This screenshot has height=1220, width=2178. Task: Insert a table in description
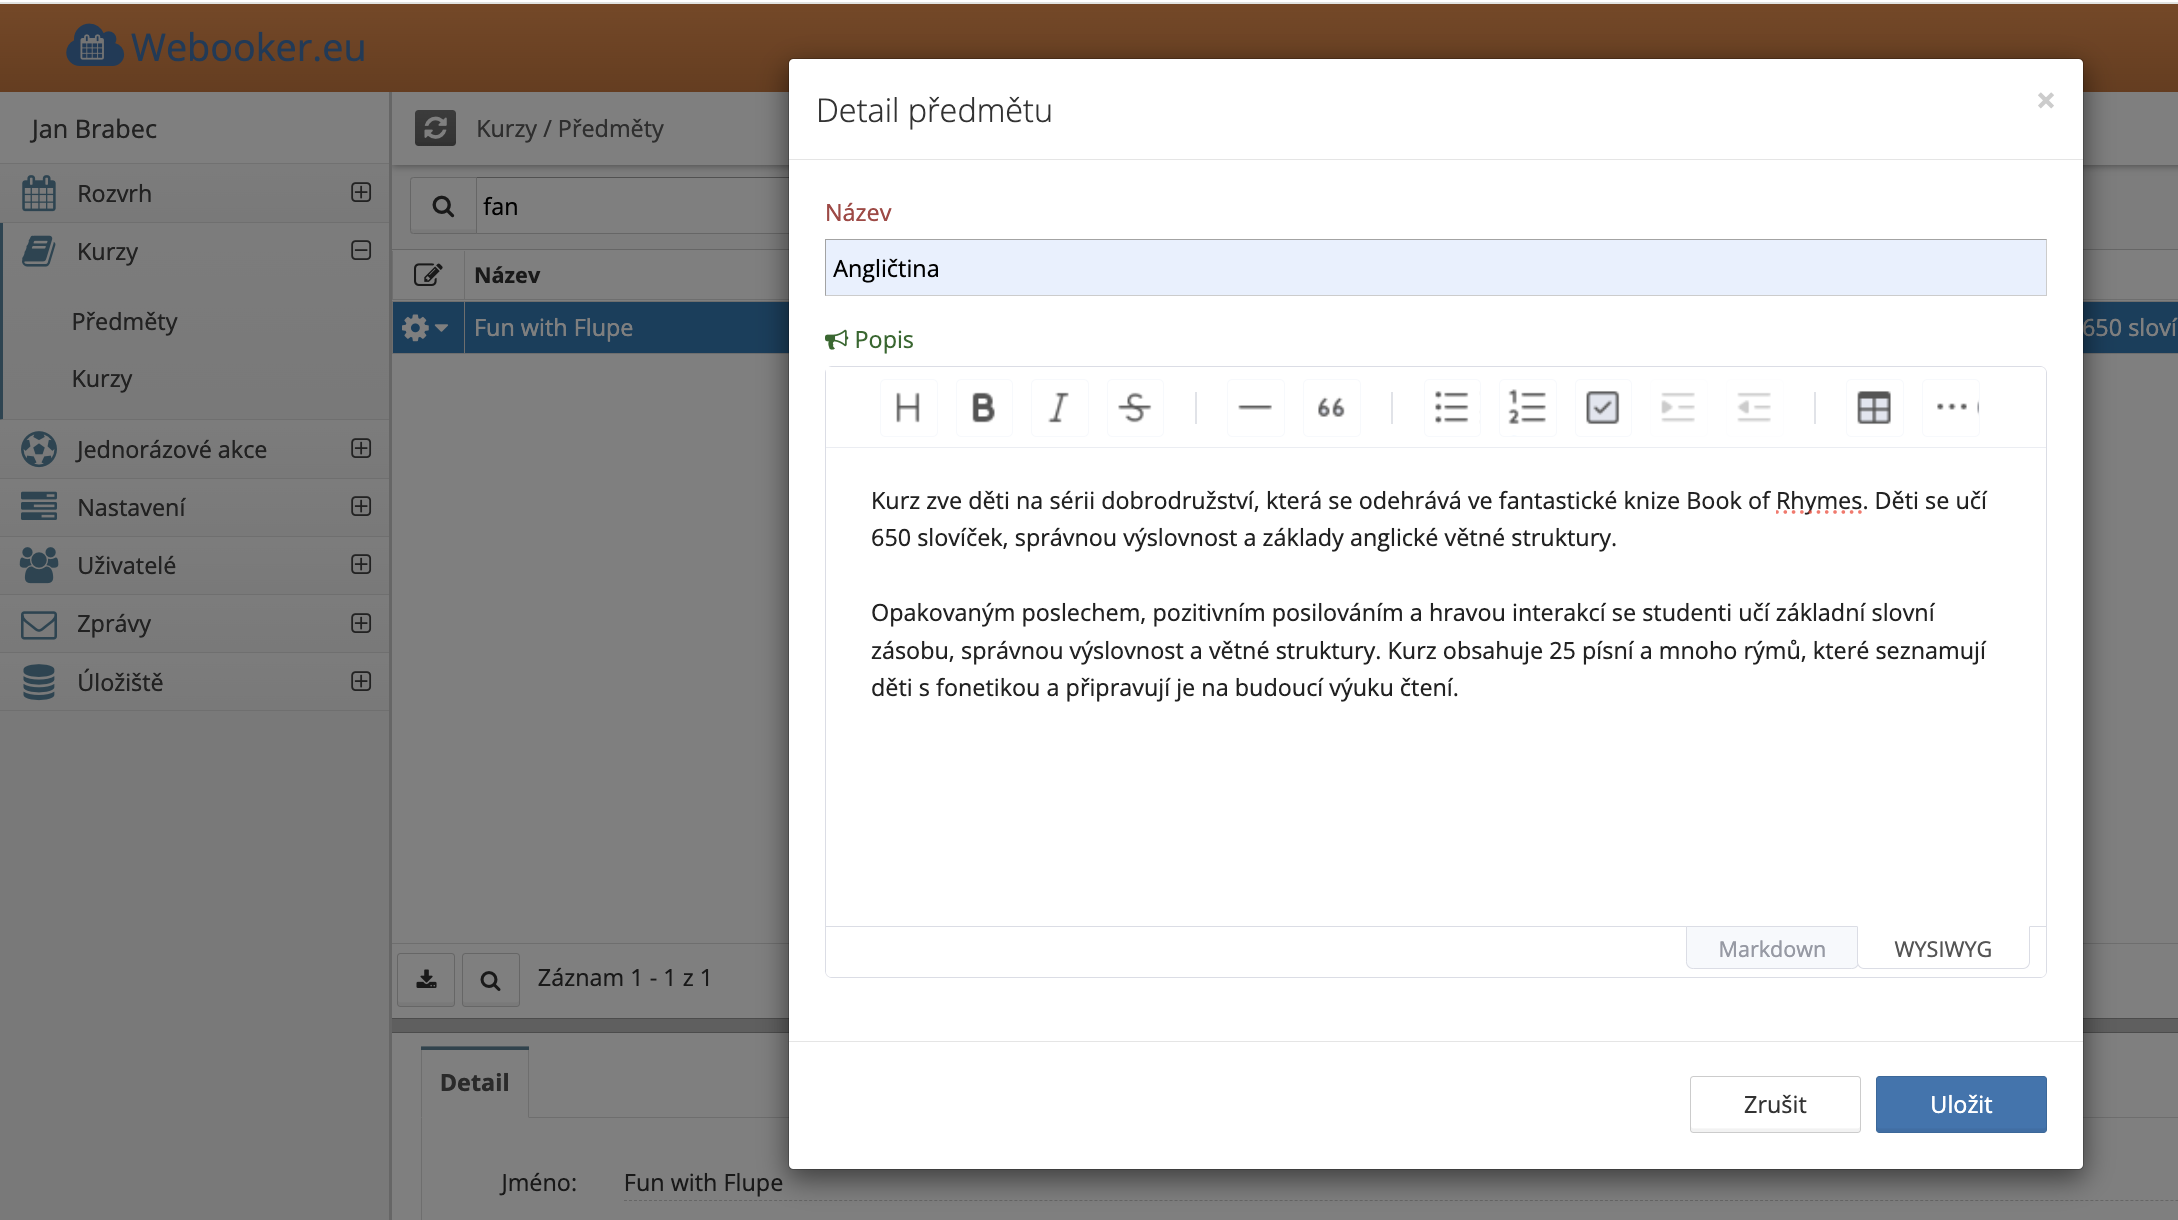[1873, 408]
